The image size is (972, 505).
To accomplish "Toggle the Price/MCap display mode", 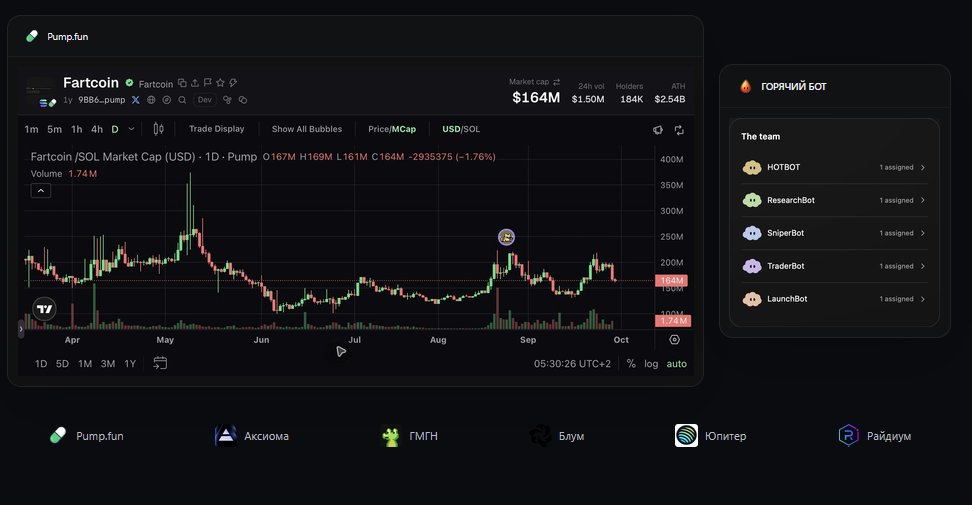I will [392, 129].
